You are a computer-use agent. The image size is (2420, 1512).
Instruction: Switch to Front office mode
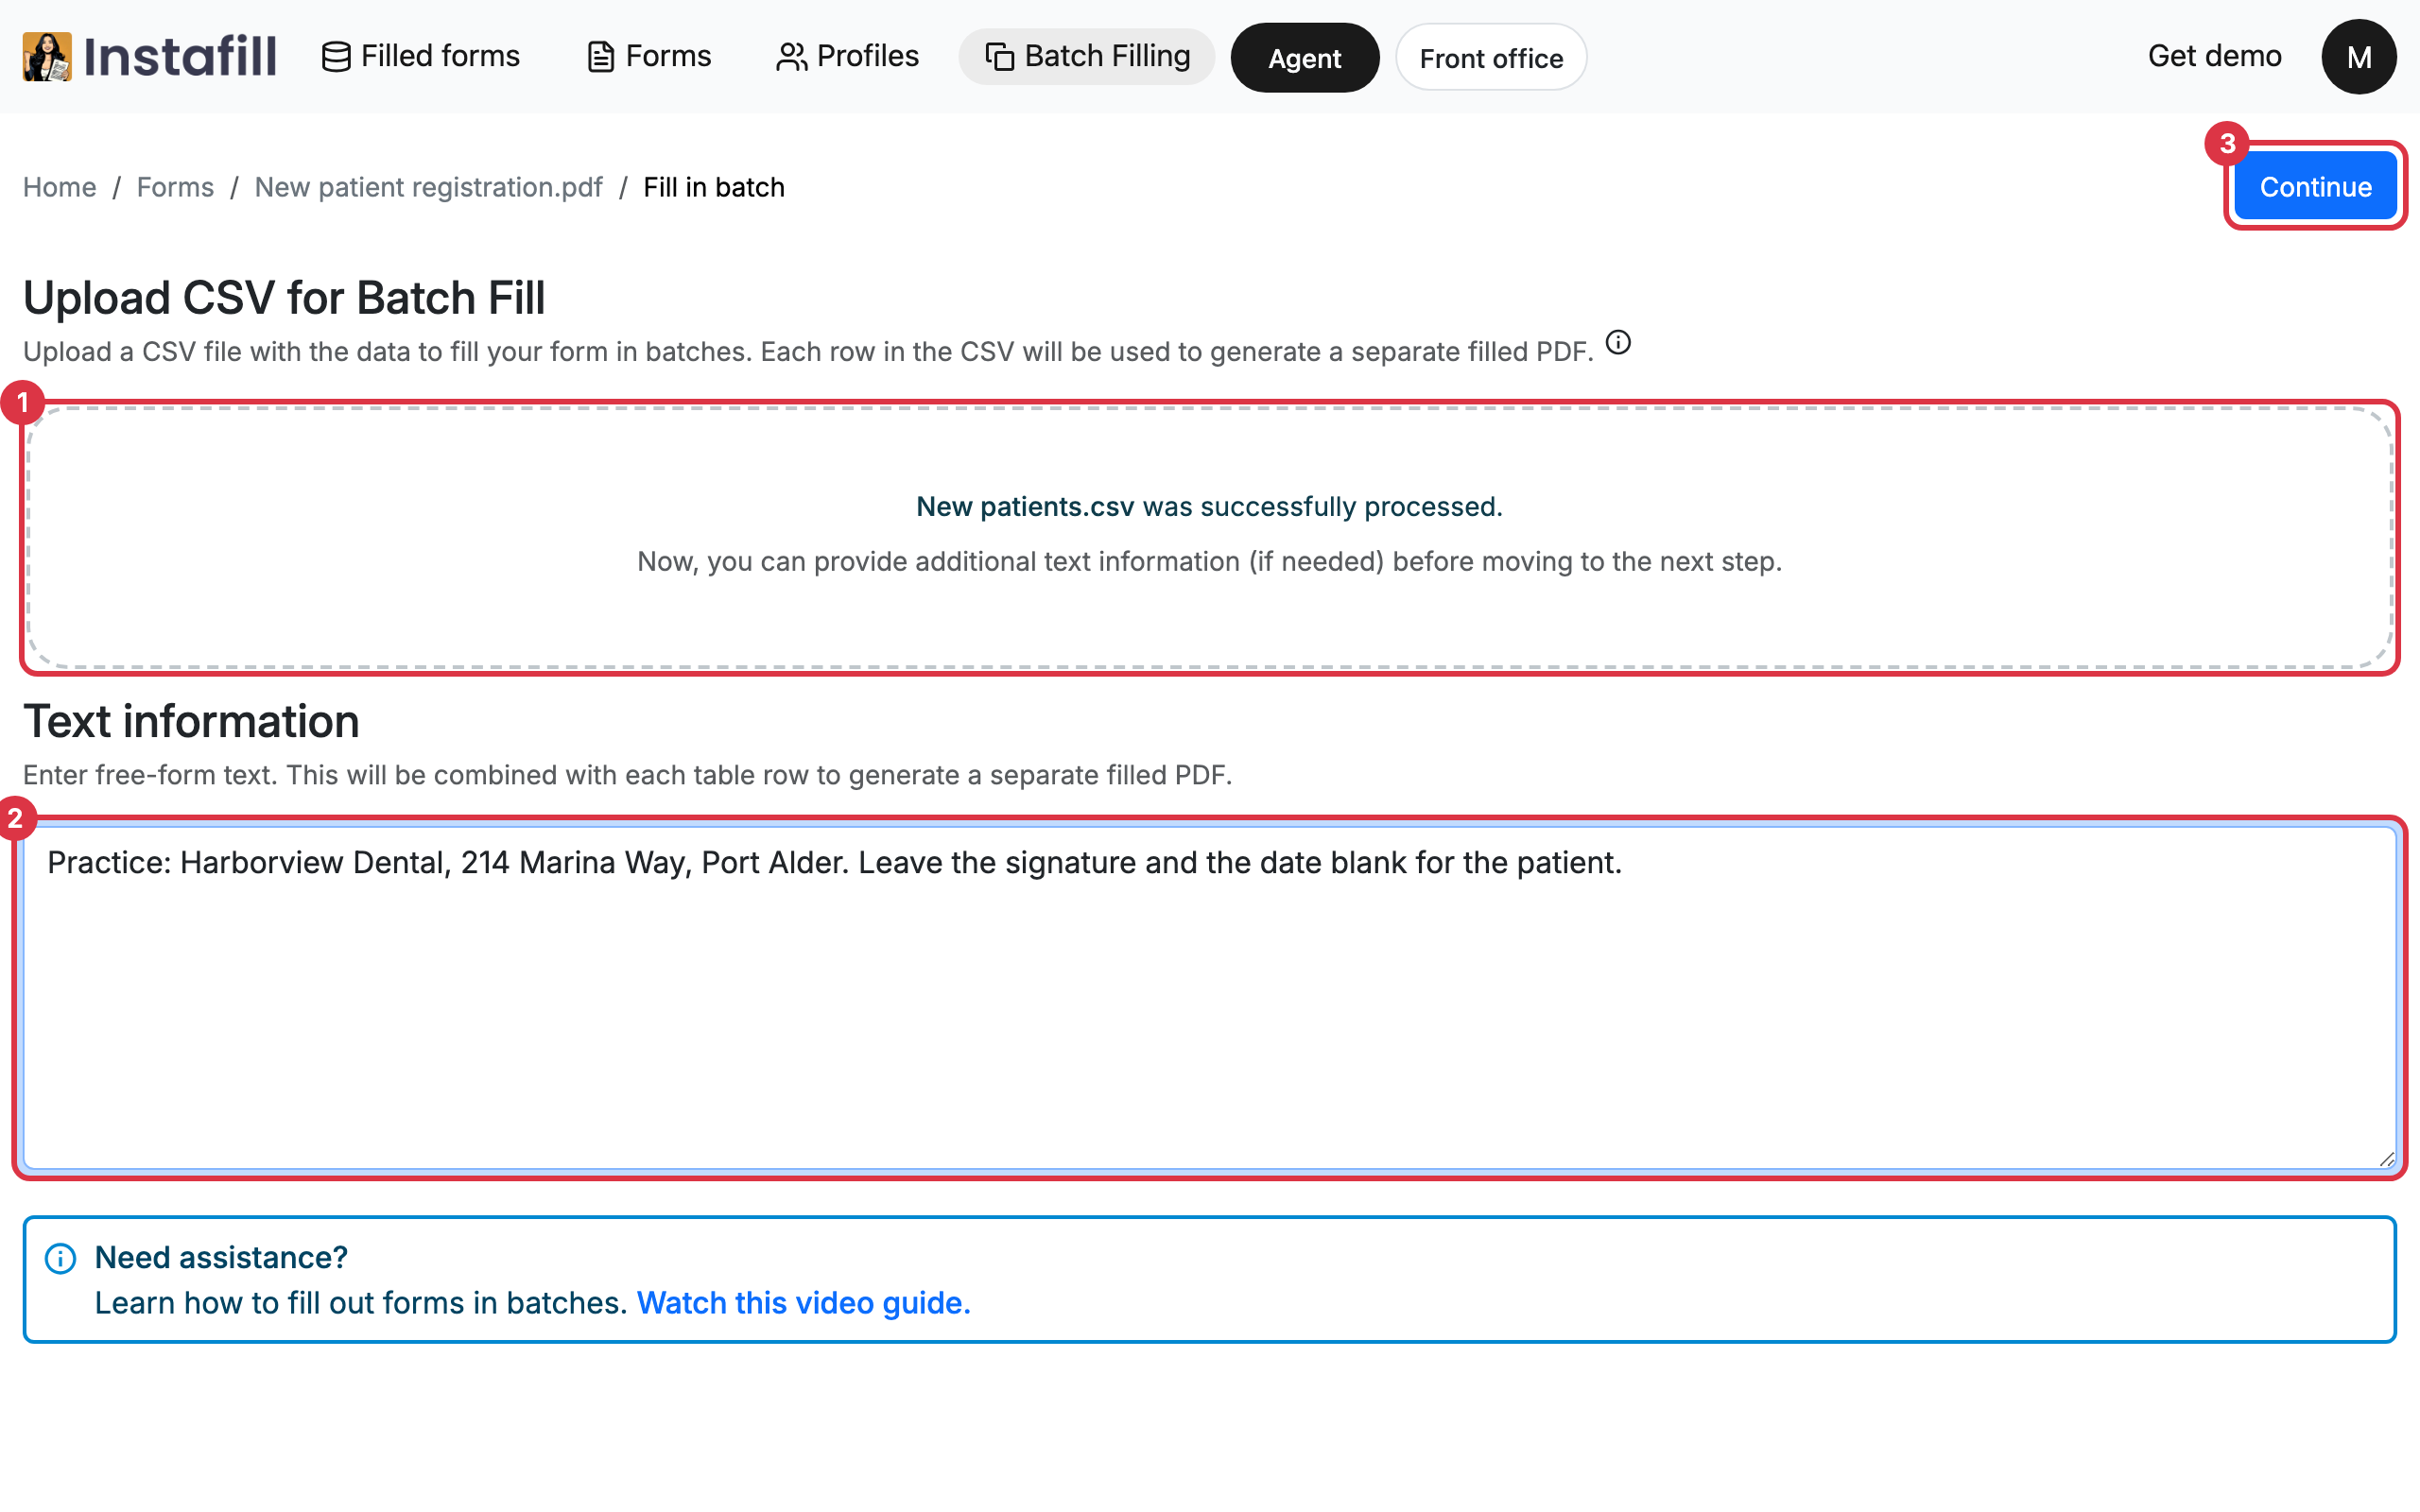coord(1490,58)
